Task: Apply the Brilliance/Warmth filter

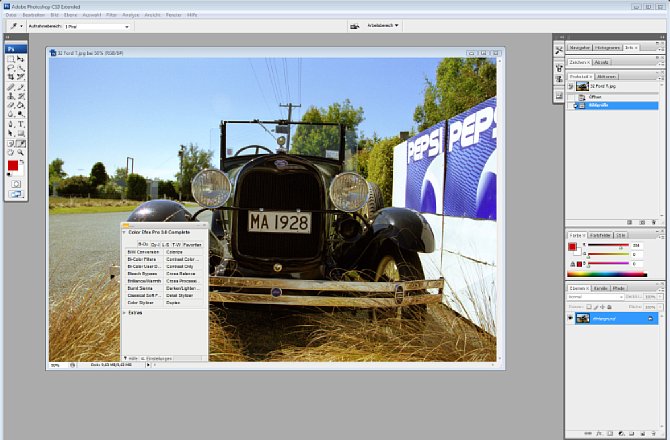Action: pos(144,281)
